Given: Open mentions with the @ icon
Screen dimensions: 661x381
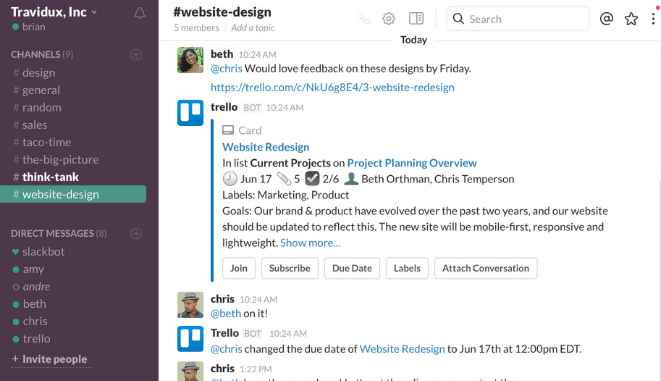Looking at the screenshot, I should point(606,19).
